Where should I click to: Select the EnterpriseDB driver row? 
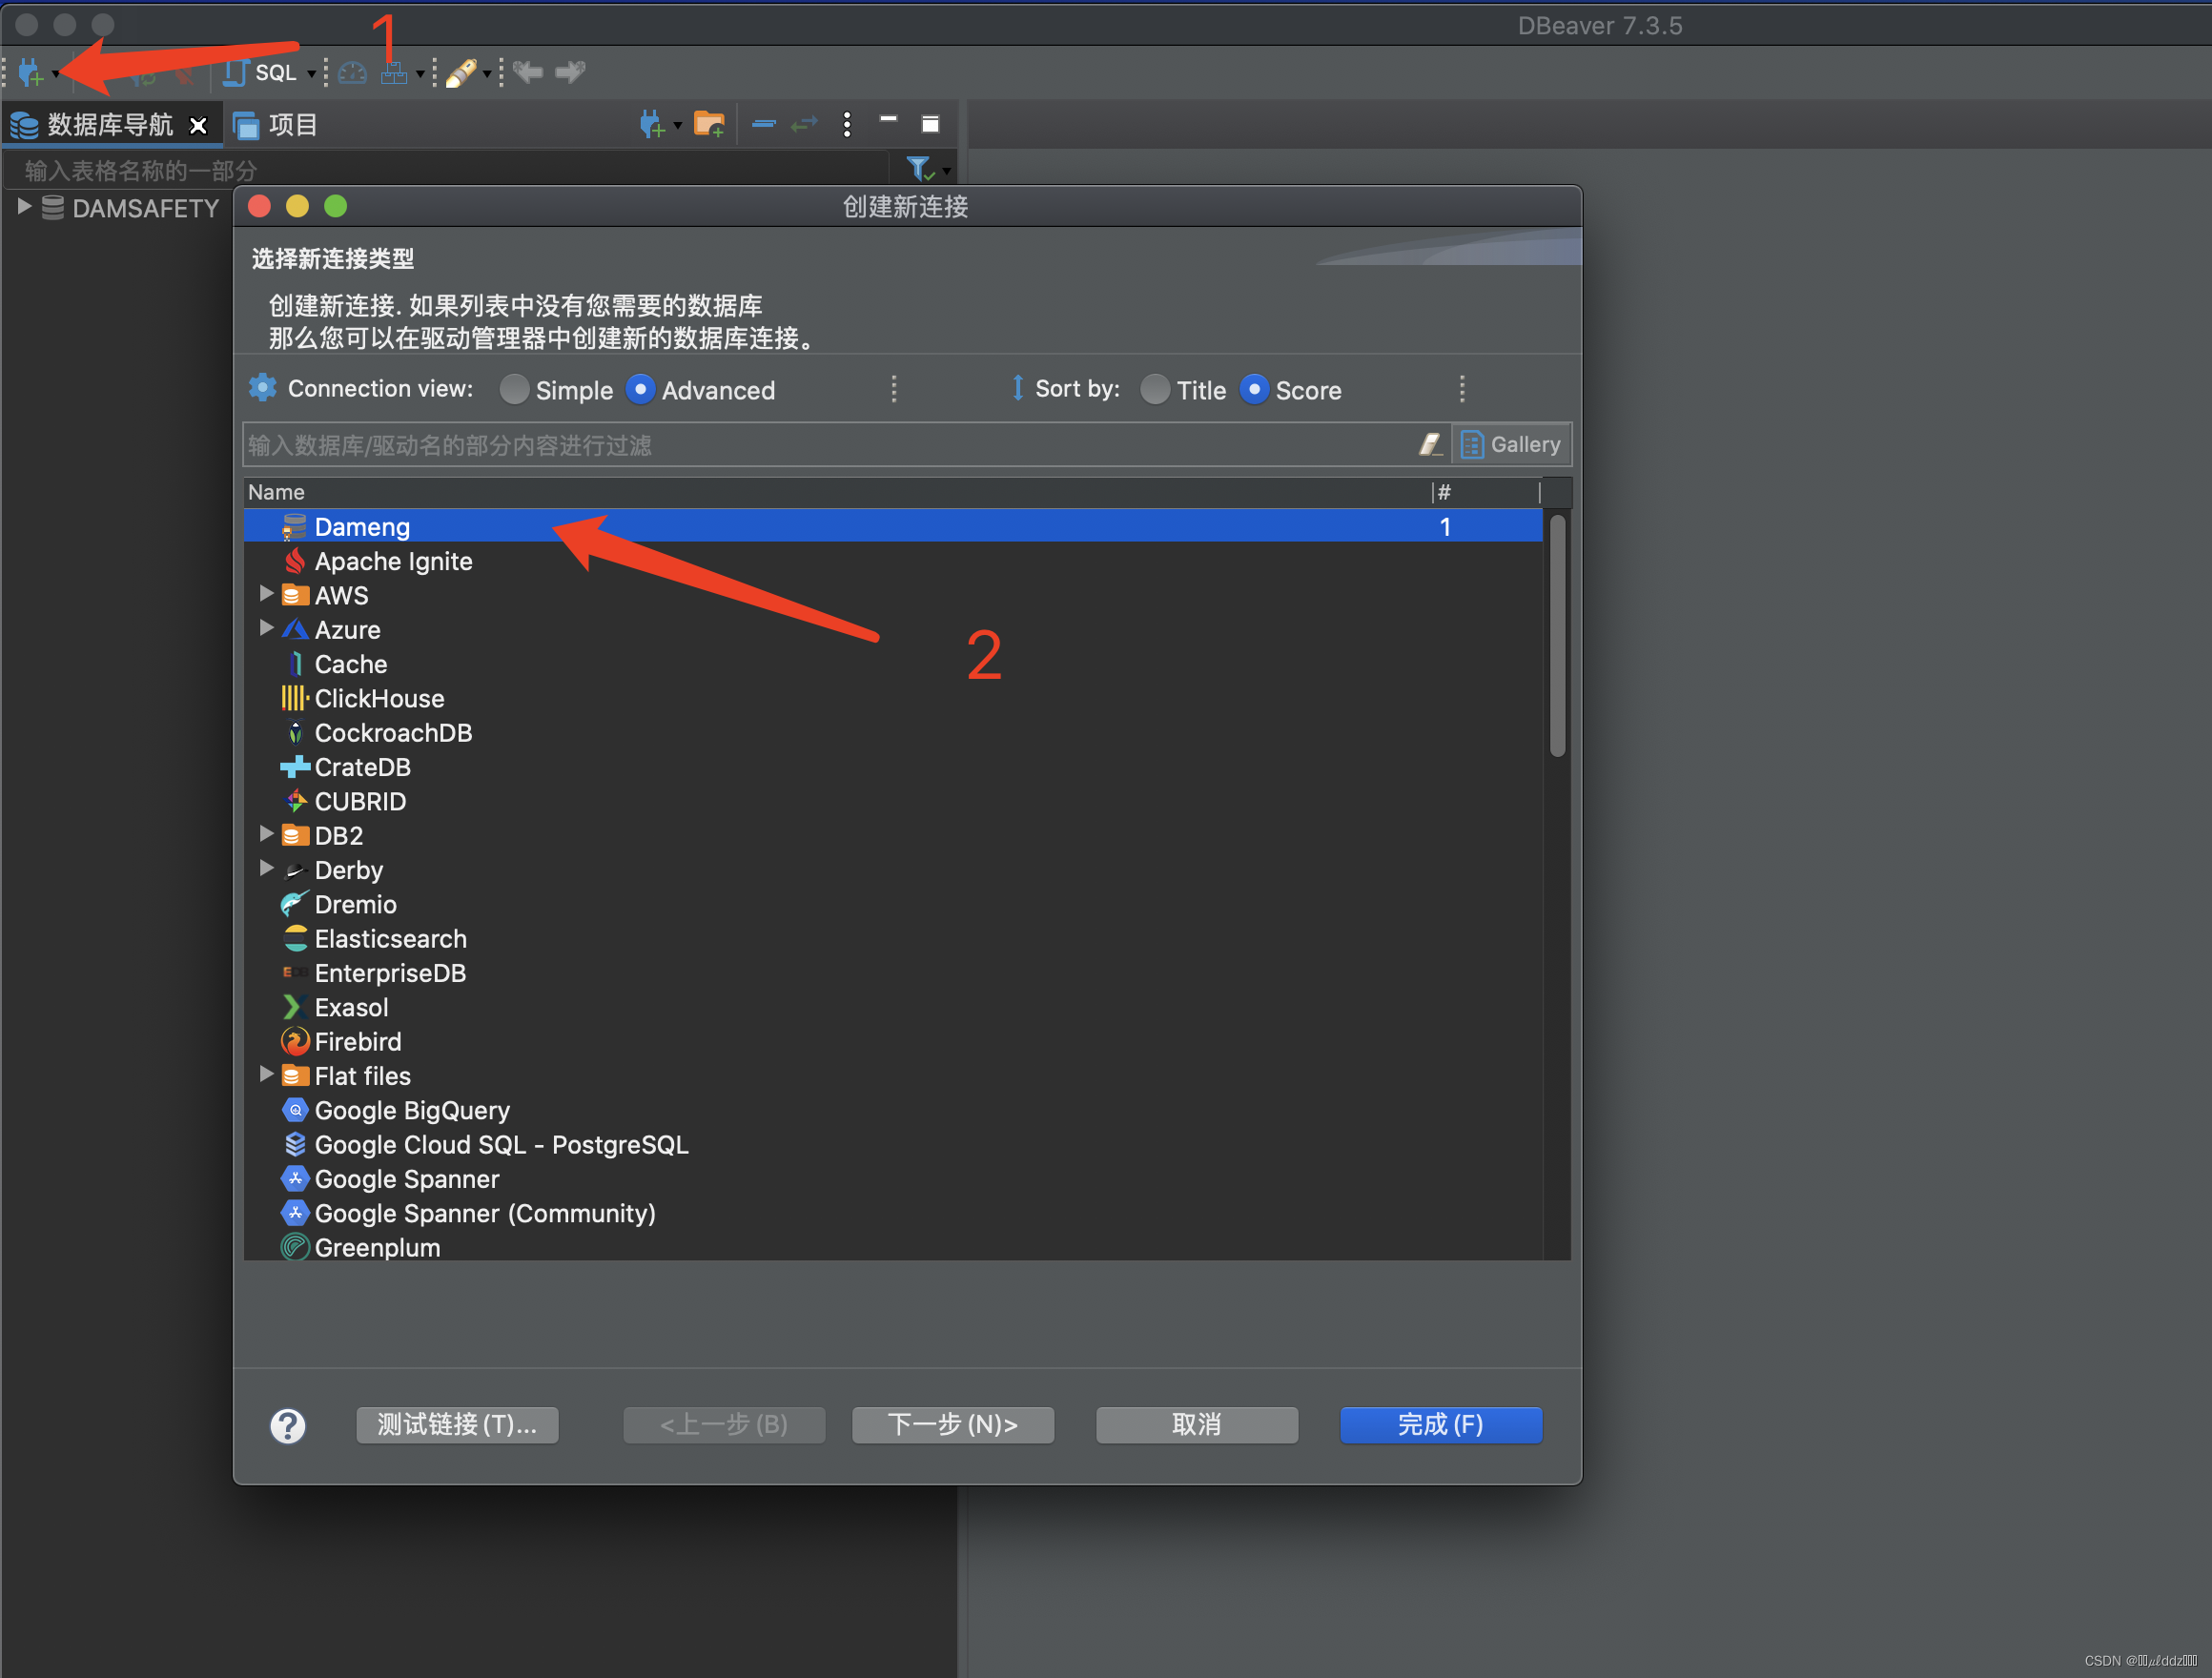(892, 973)
